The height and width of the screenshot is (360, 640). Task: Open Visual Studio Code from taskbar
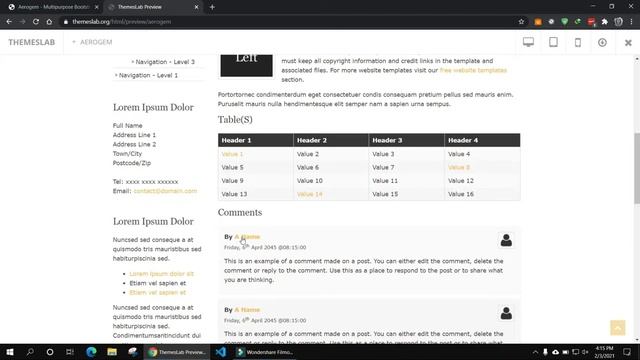point(221,352)
